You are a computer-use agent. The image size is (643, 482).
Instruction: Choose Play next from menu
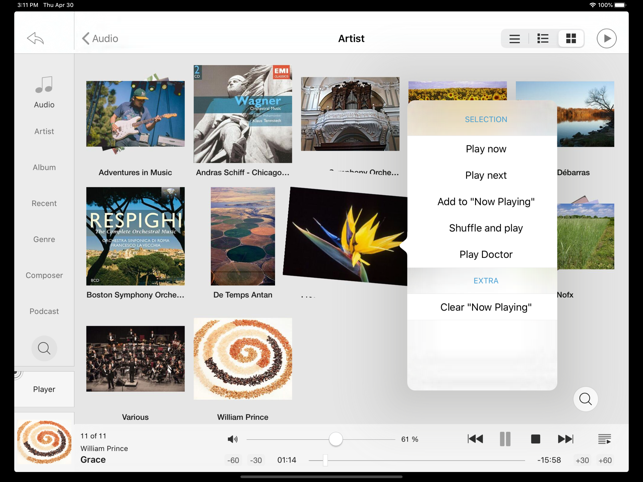486,175
